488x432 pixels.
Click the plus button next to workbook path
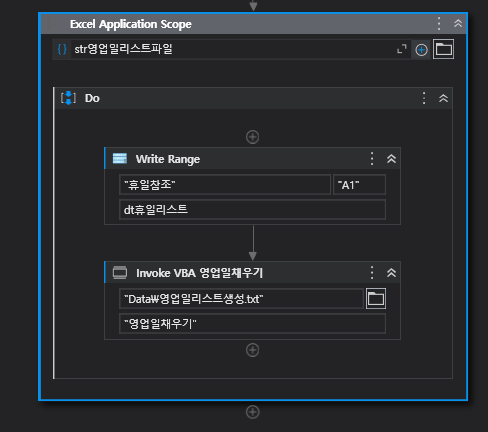pos(421,50)
